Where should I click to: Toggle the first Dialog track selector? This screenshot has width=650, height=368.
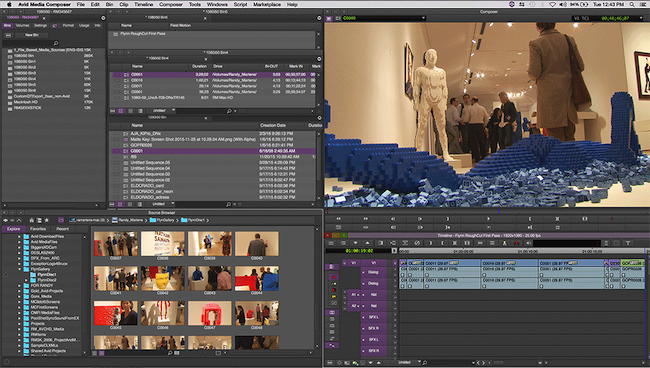(x=374, y=272)
